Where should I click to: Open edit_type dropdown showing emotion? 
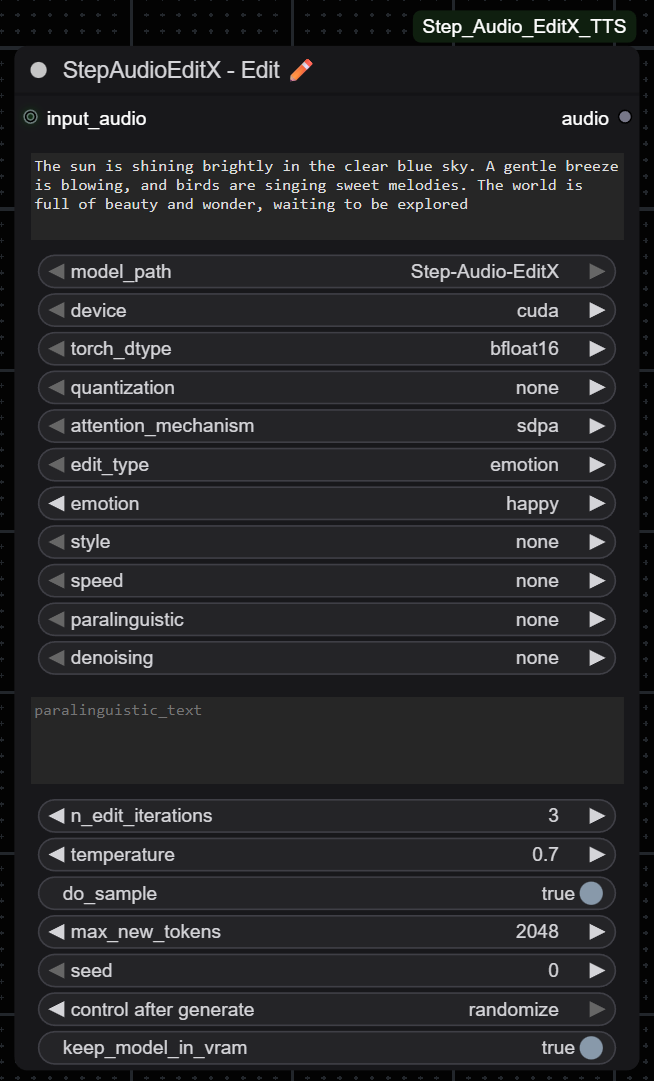tap(327, 465)
